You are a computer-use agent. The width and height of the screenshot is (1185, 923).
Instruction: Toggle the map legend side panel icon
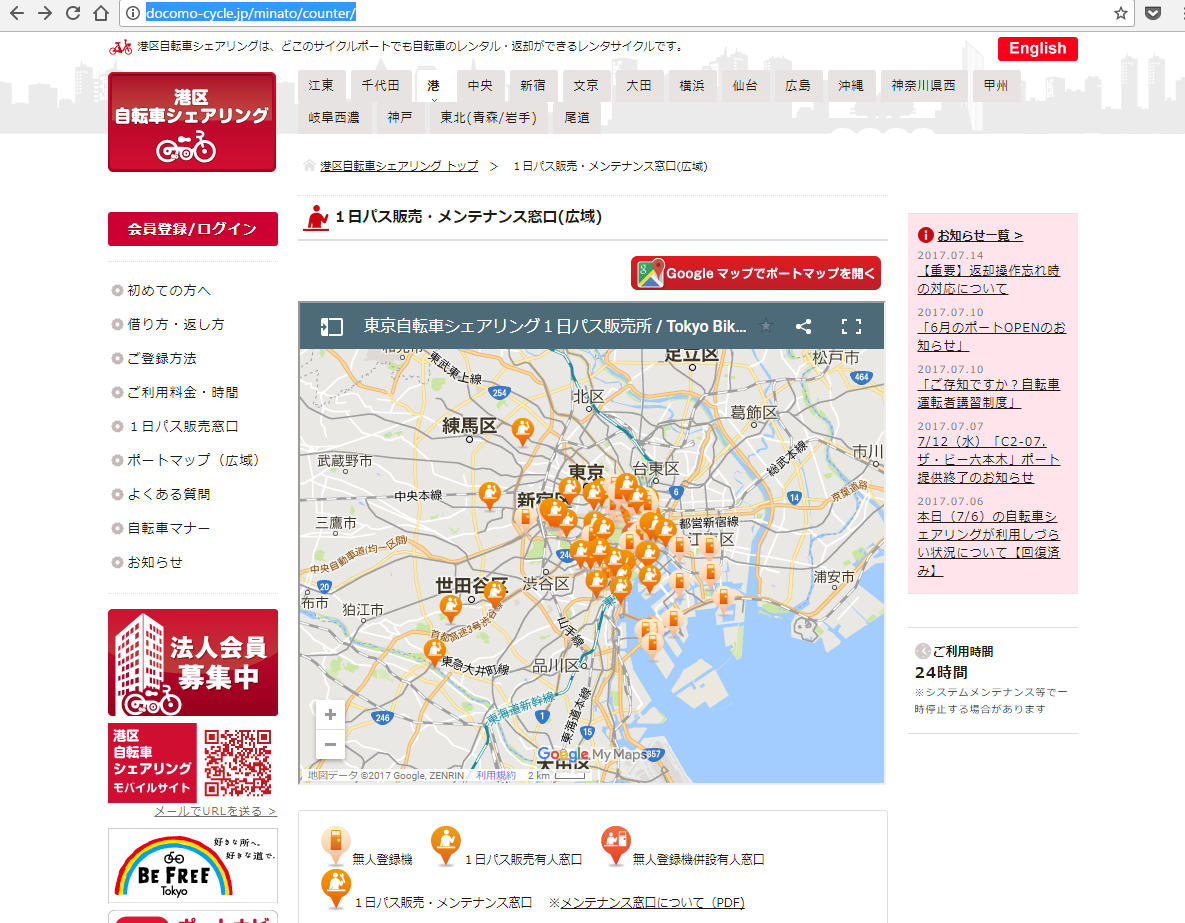pos(331,327)
